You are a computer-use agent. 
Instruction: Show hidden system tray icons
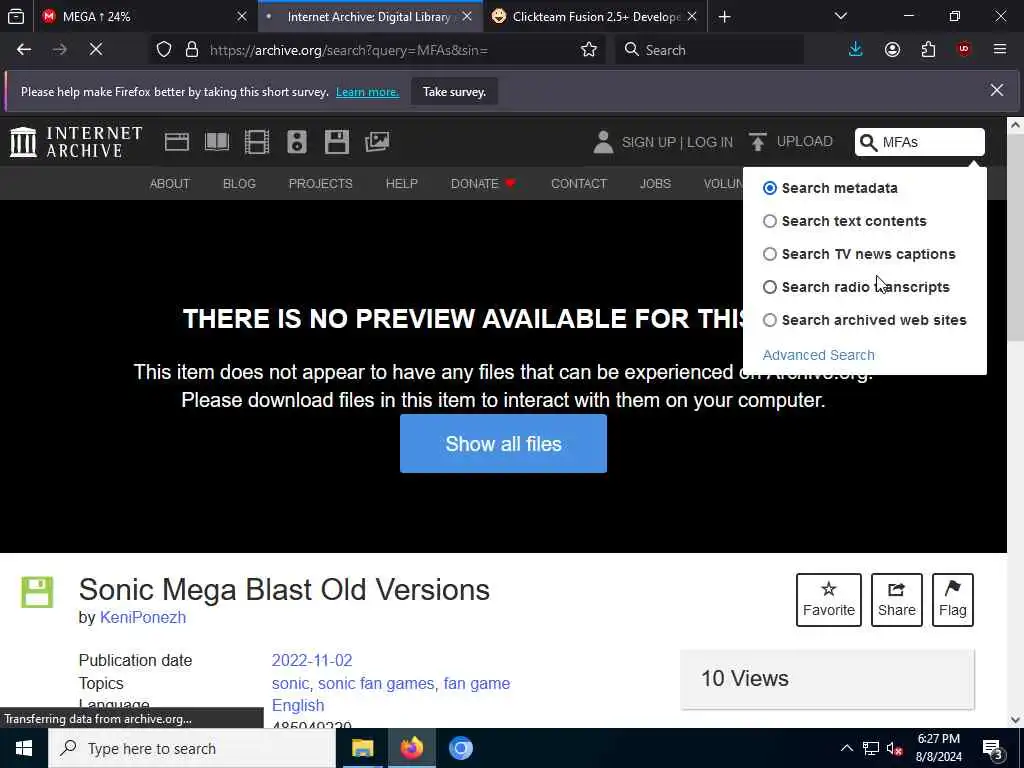pyautogui.click(x=846, y=748)
